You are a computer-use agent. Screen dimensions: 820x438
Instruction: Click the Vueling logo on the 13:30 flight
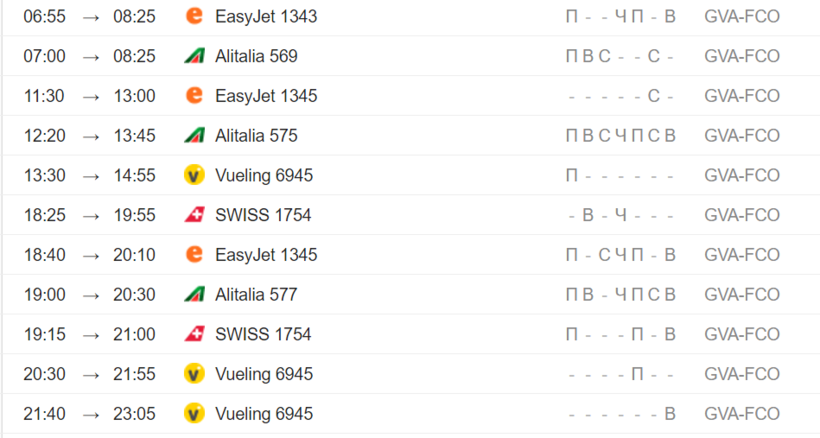point(195,175)
